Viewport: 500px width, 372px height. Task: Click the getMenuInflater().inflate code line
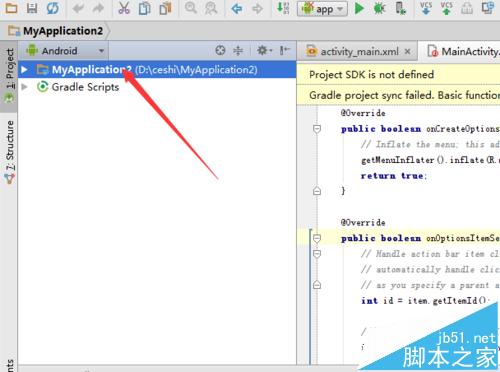(x=430, y=160)
